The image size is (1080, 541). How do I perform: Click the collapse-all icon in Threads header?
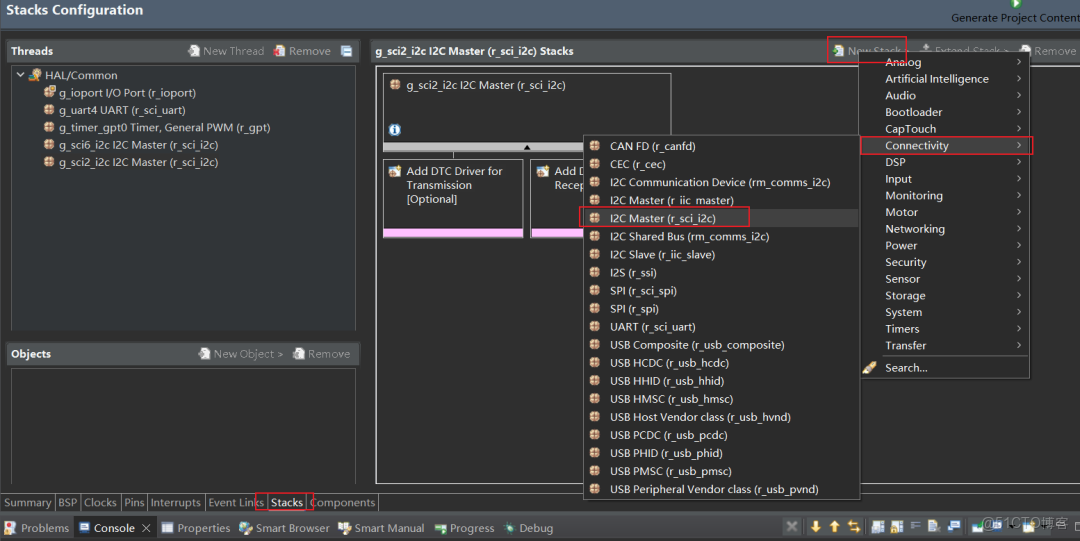click(x=346, y=51)
